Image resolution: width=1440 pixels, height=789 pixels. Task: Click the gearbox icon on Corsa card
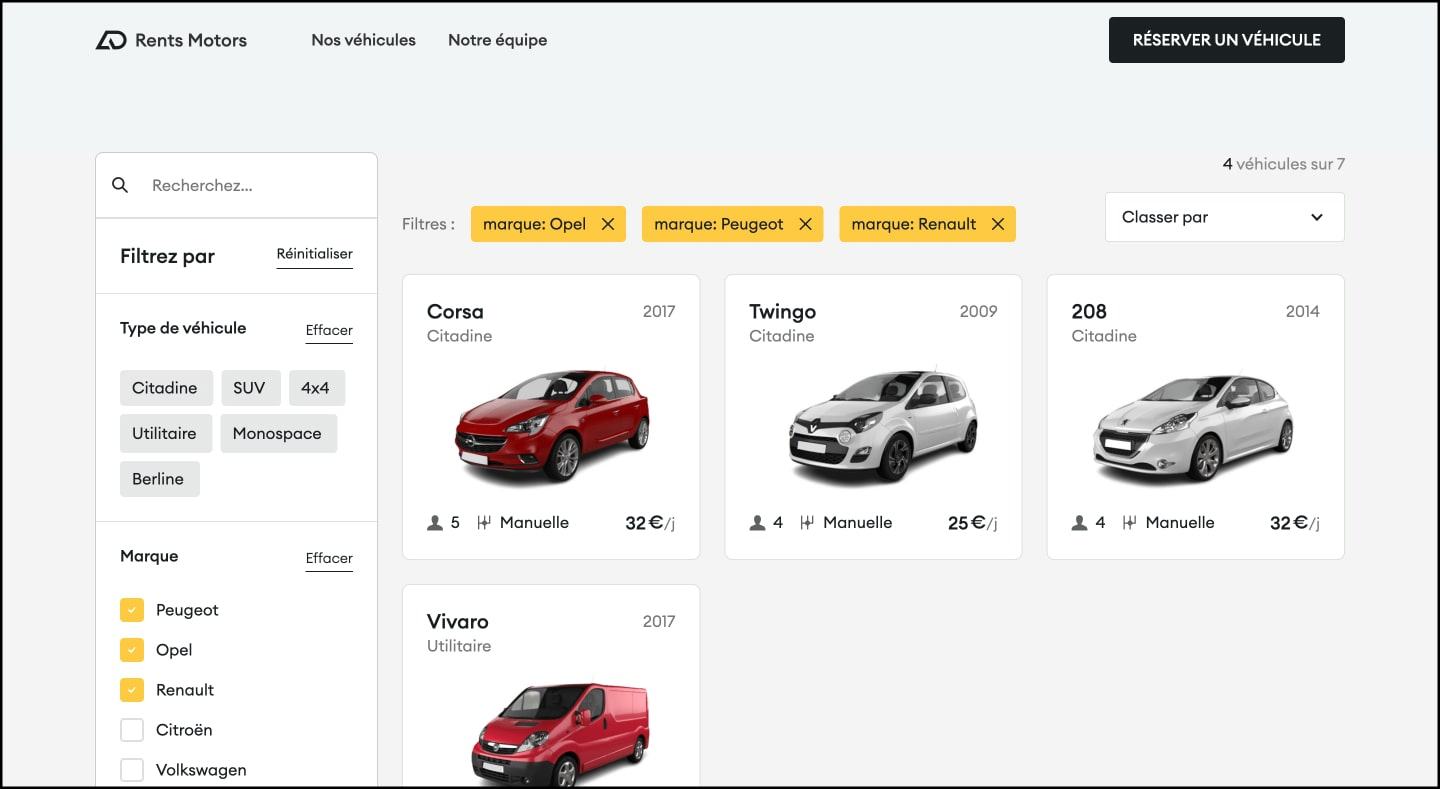point(484,522)
